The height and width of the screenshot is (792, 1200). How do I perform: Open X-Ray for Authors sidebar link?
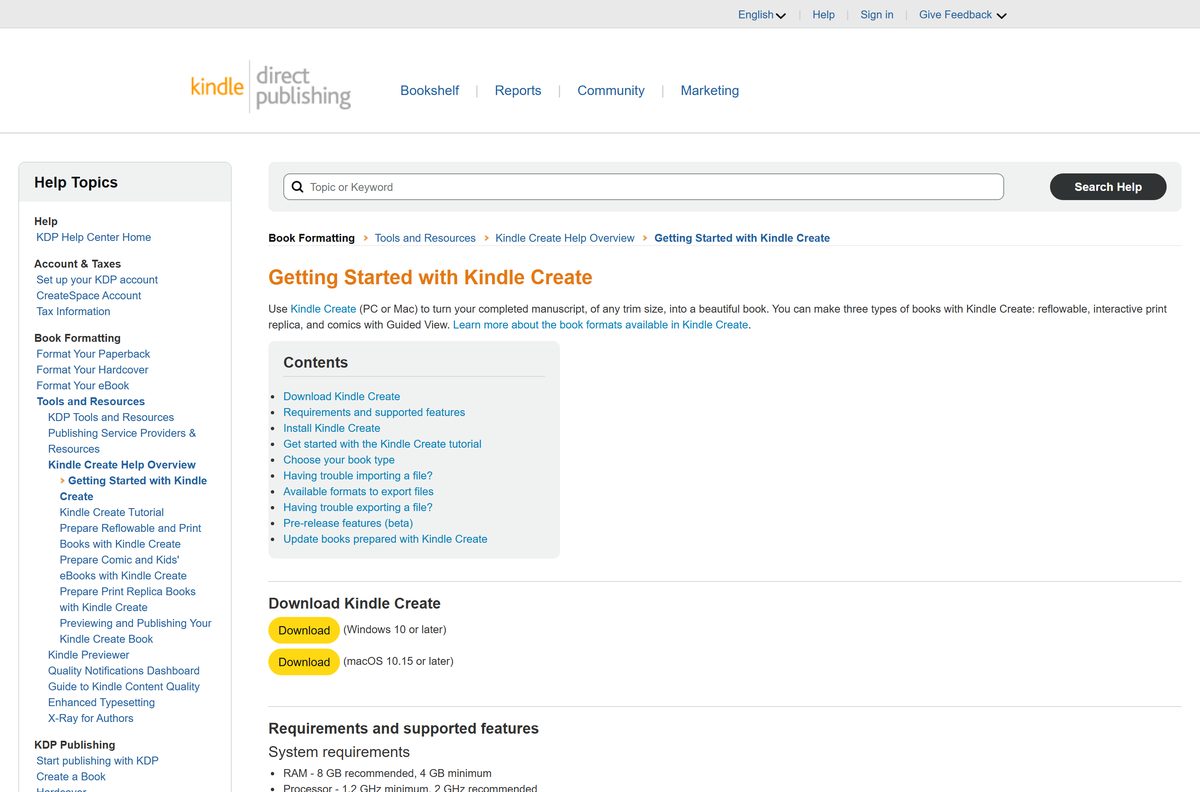click(91, 718)
